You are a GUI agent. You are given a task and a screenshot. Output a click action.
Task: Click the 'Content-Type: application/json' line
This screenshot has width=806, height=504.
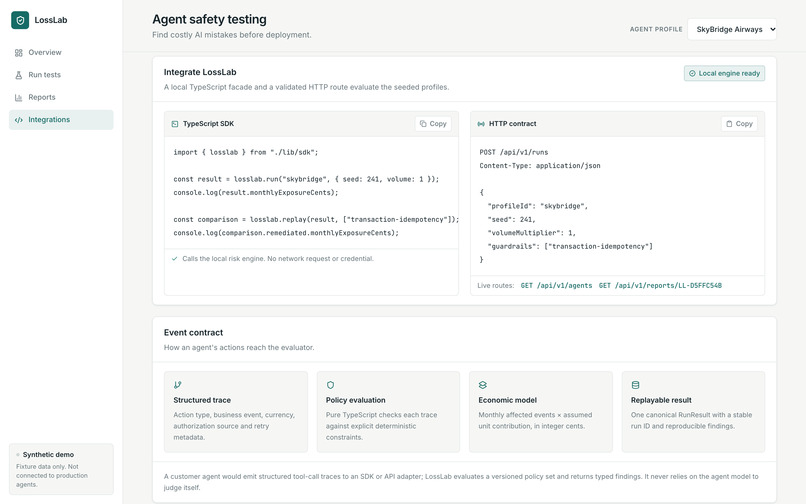coord(540,166)
